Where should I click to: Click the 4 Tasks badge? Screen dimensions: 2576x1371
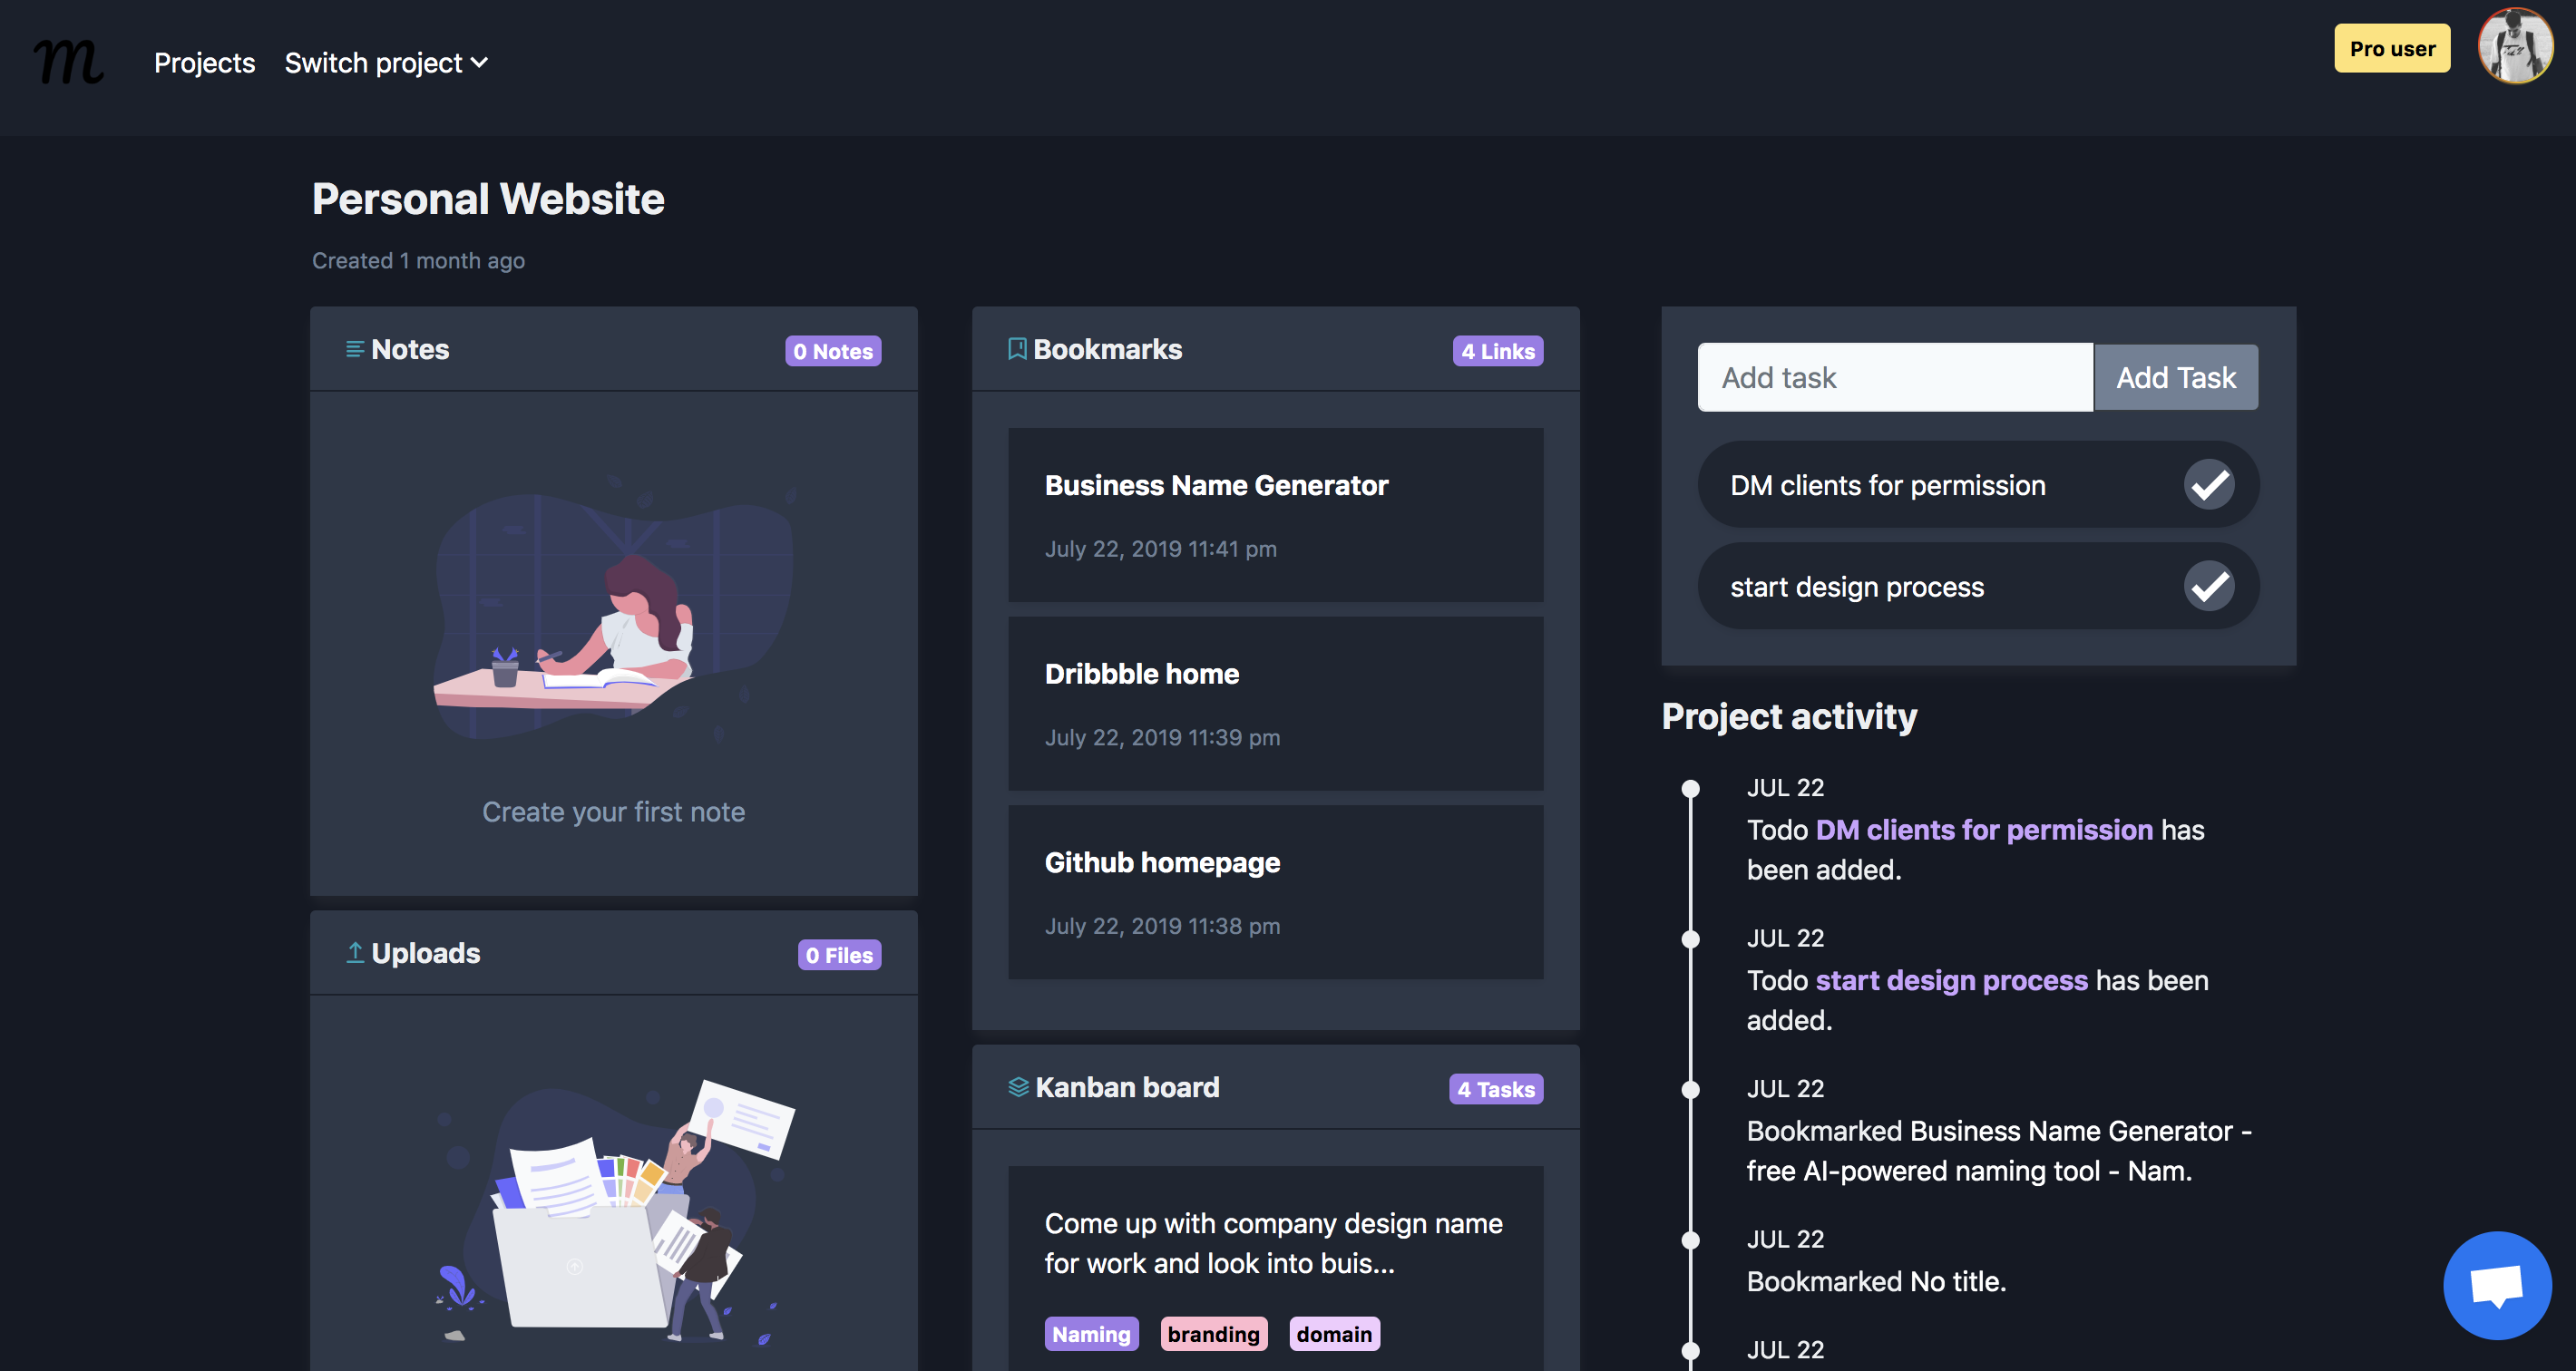click(1496, 1089)
